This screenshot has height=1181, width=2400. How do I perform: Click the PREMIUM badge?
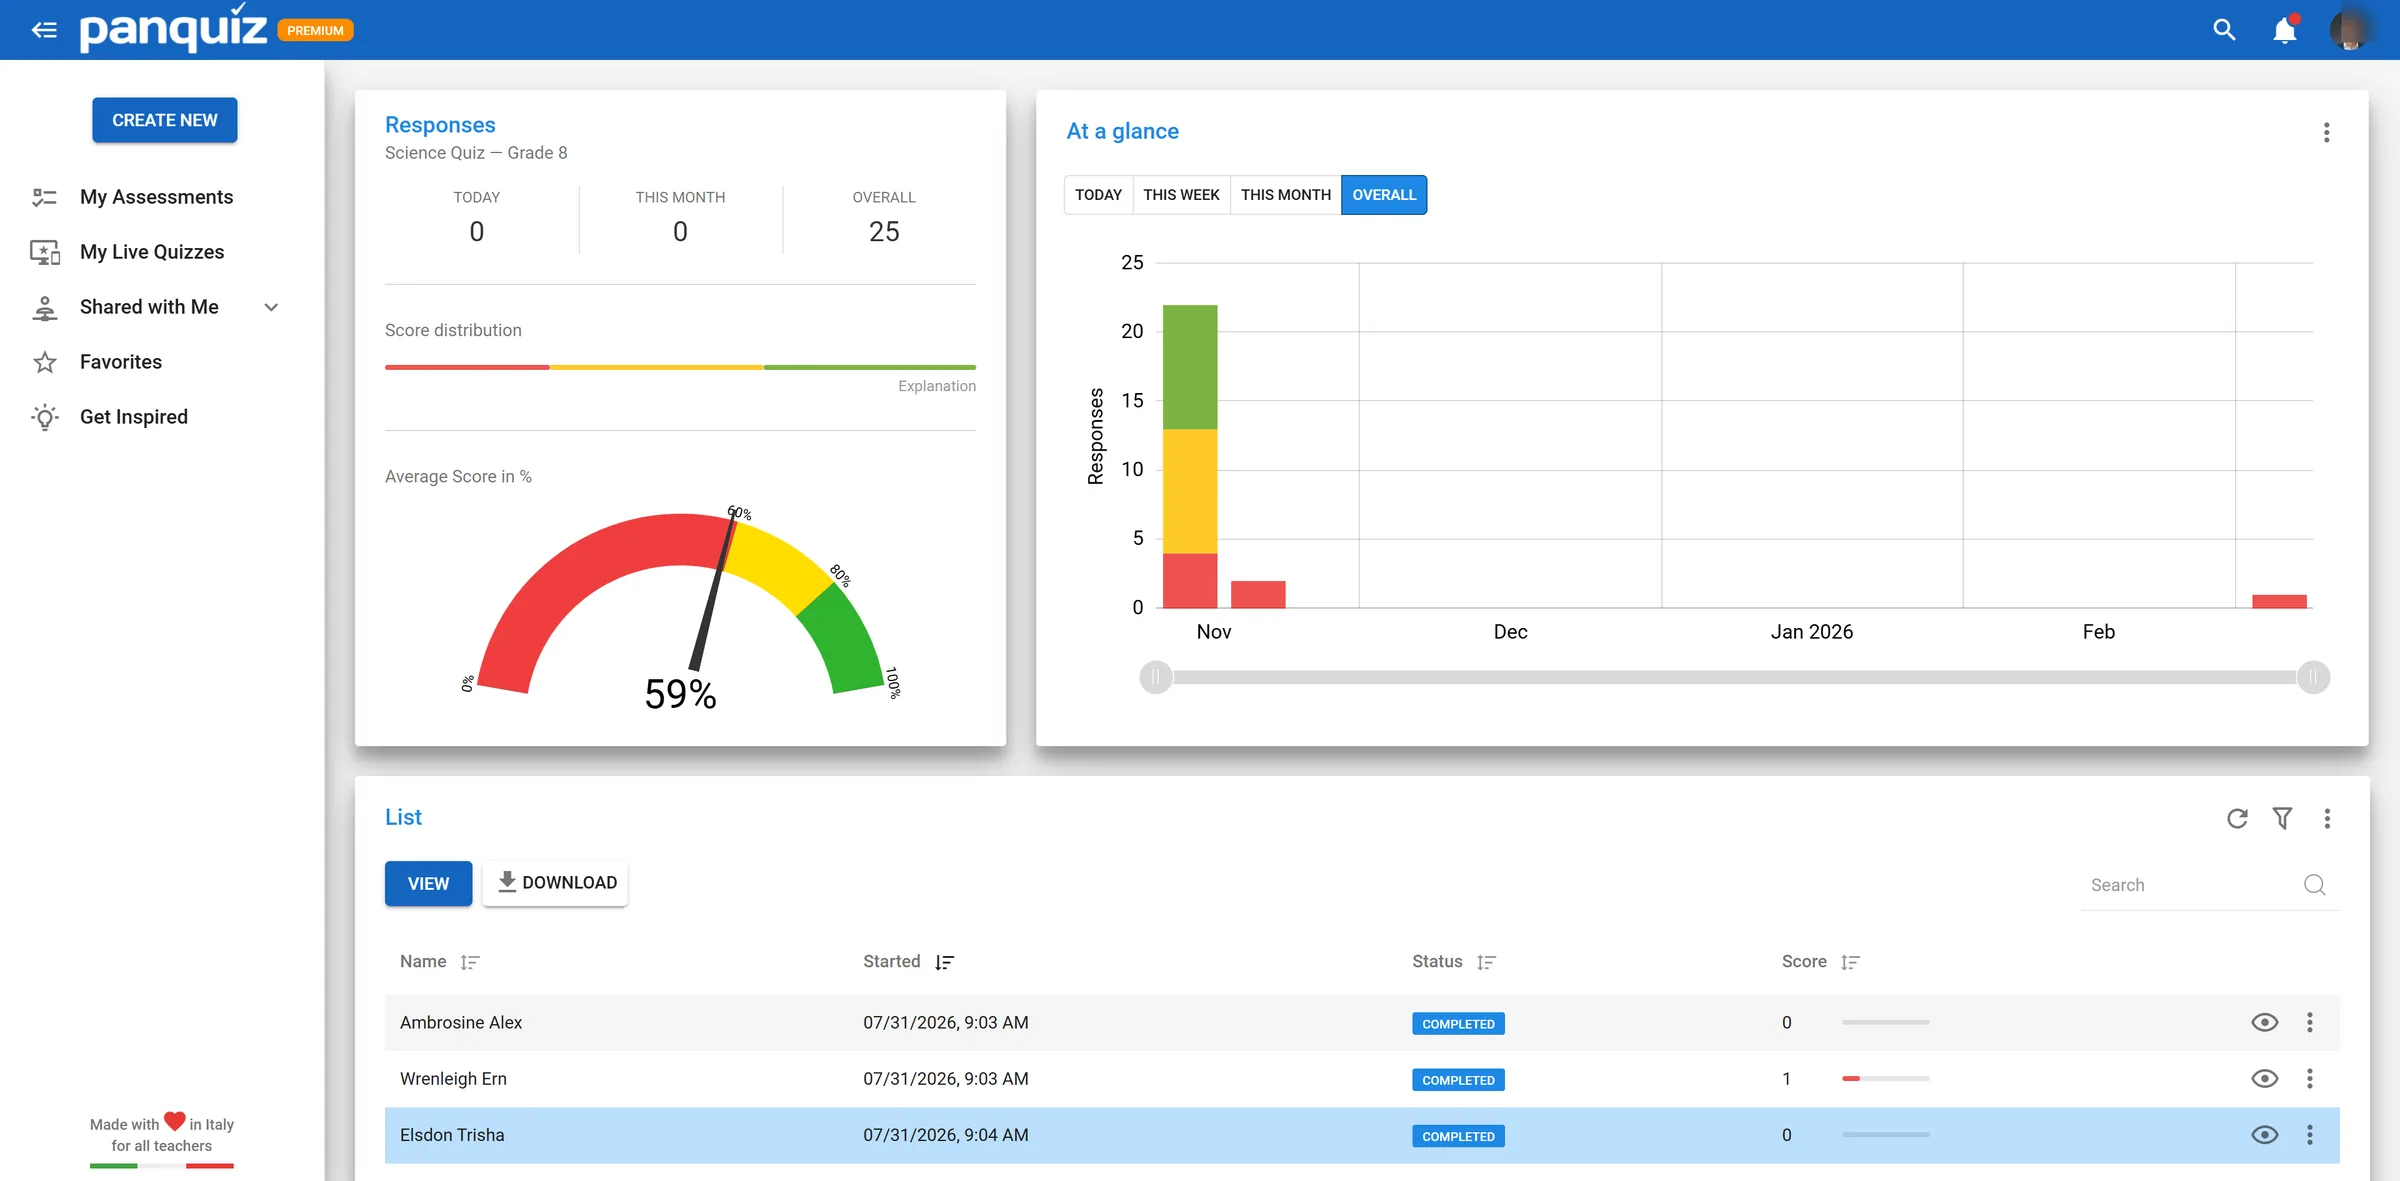coord(315,31)
